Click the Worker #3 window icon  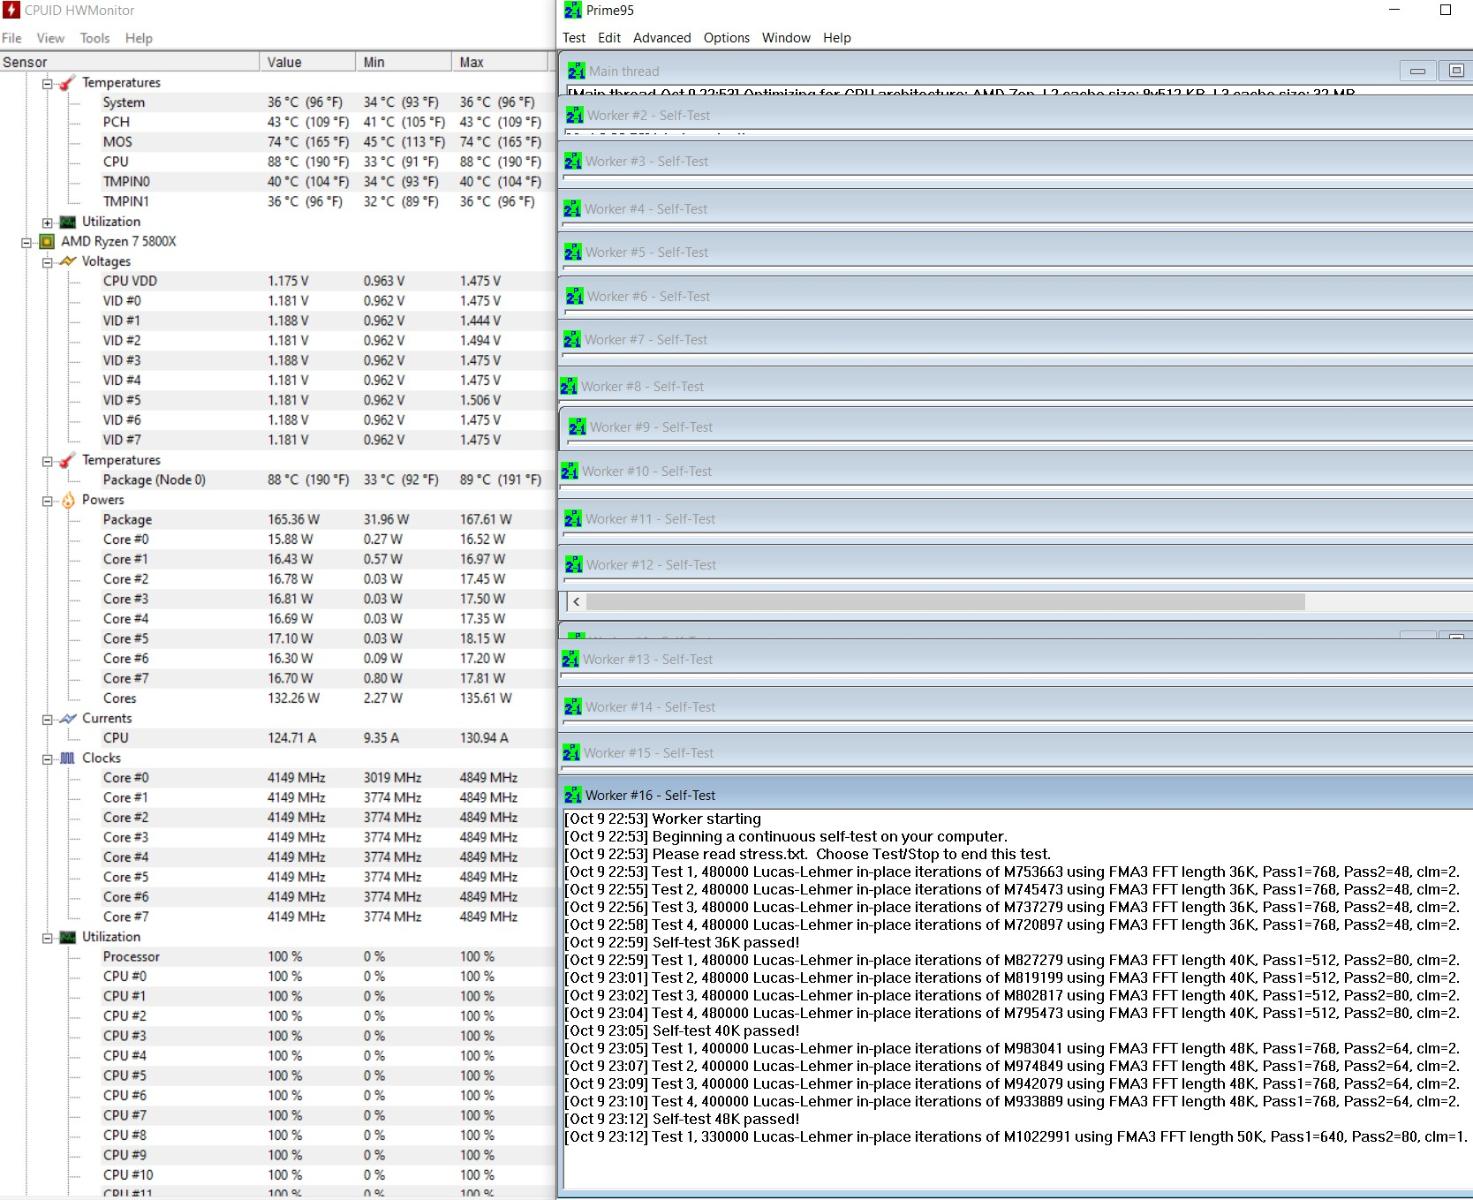(573, 161)
